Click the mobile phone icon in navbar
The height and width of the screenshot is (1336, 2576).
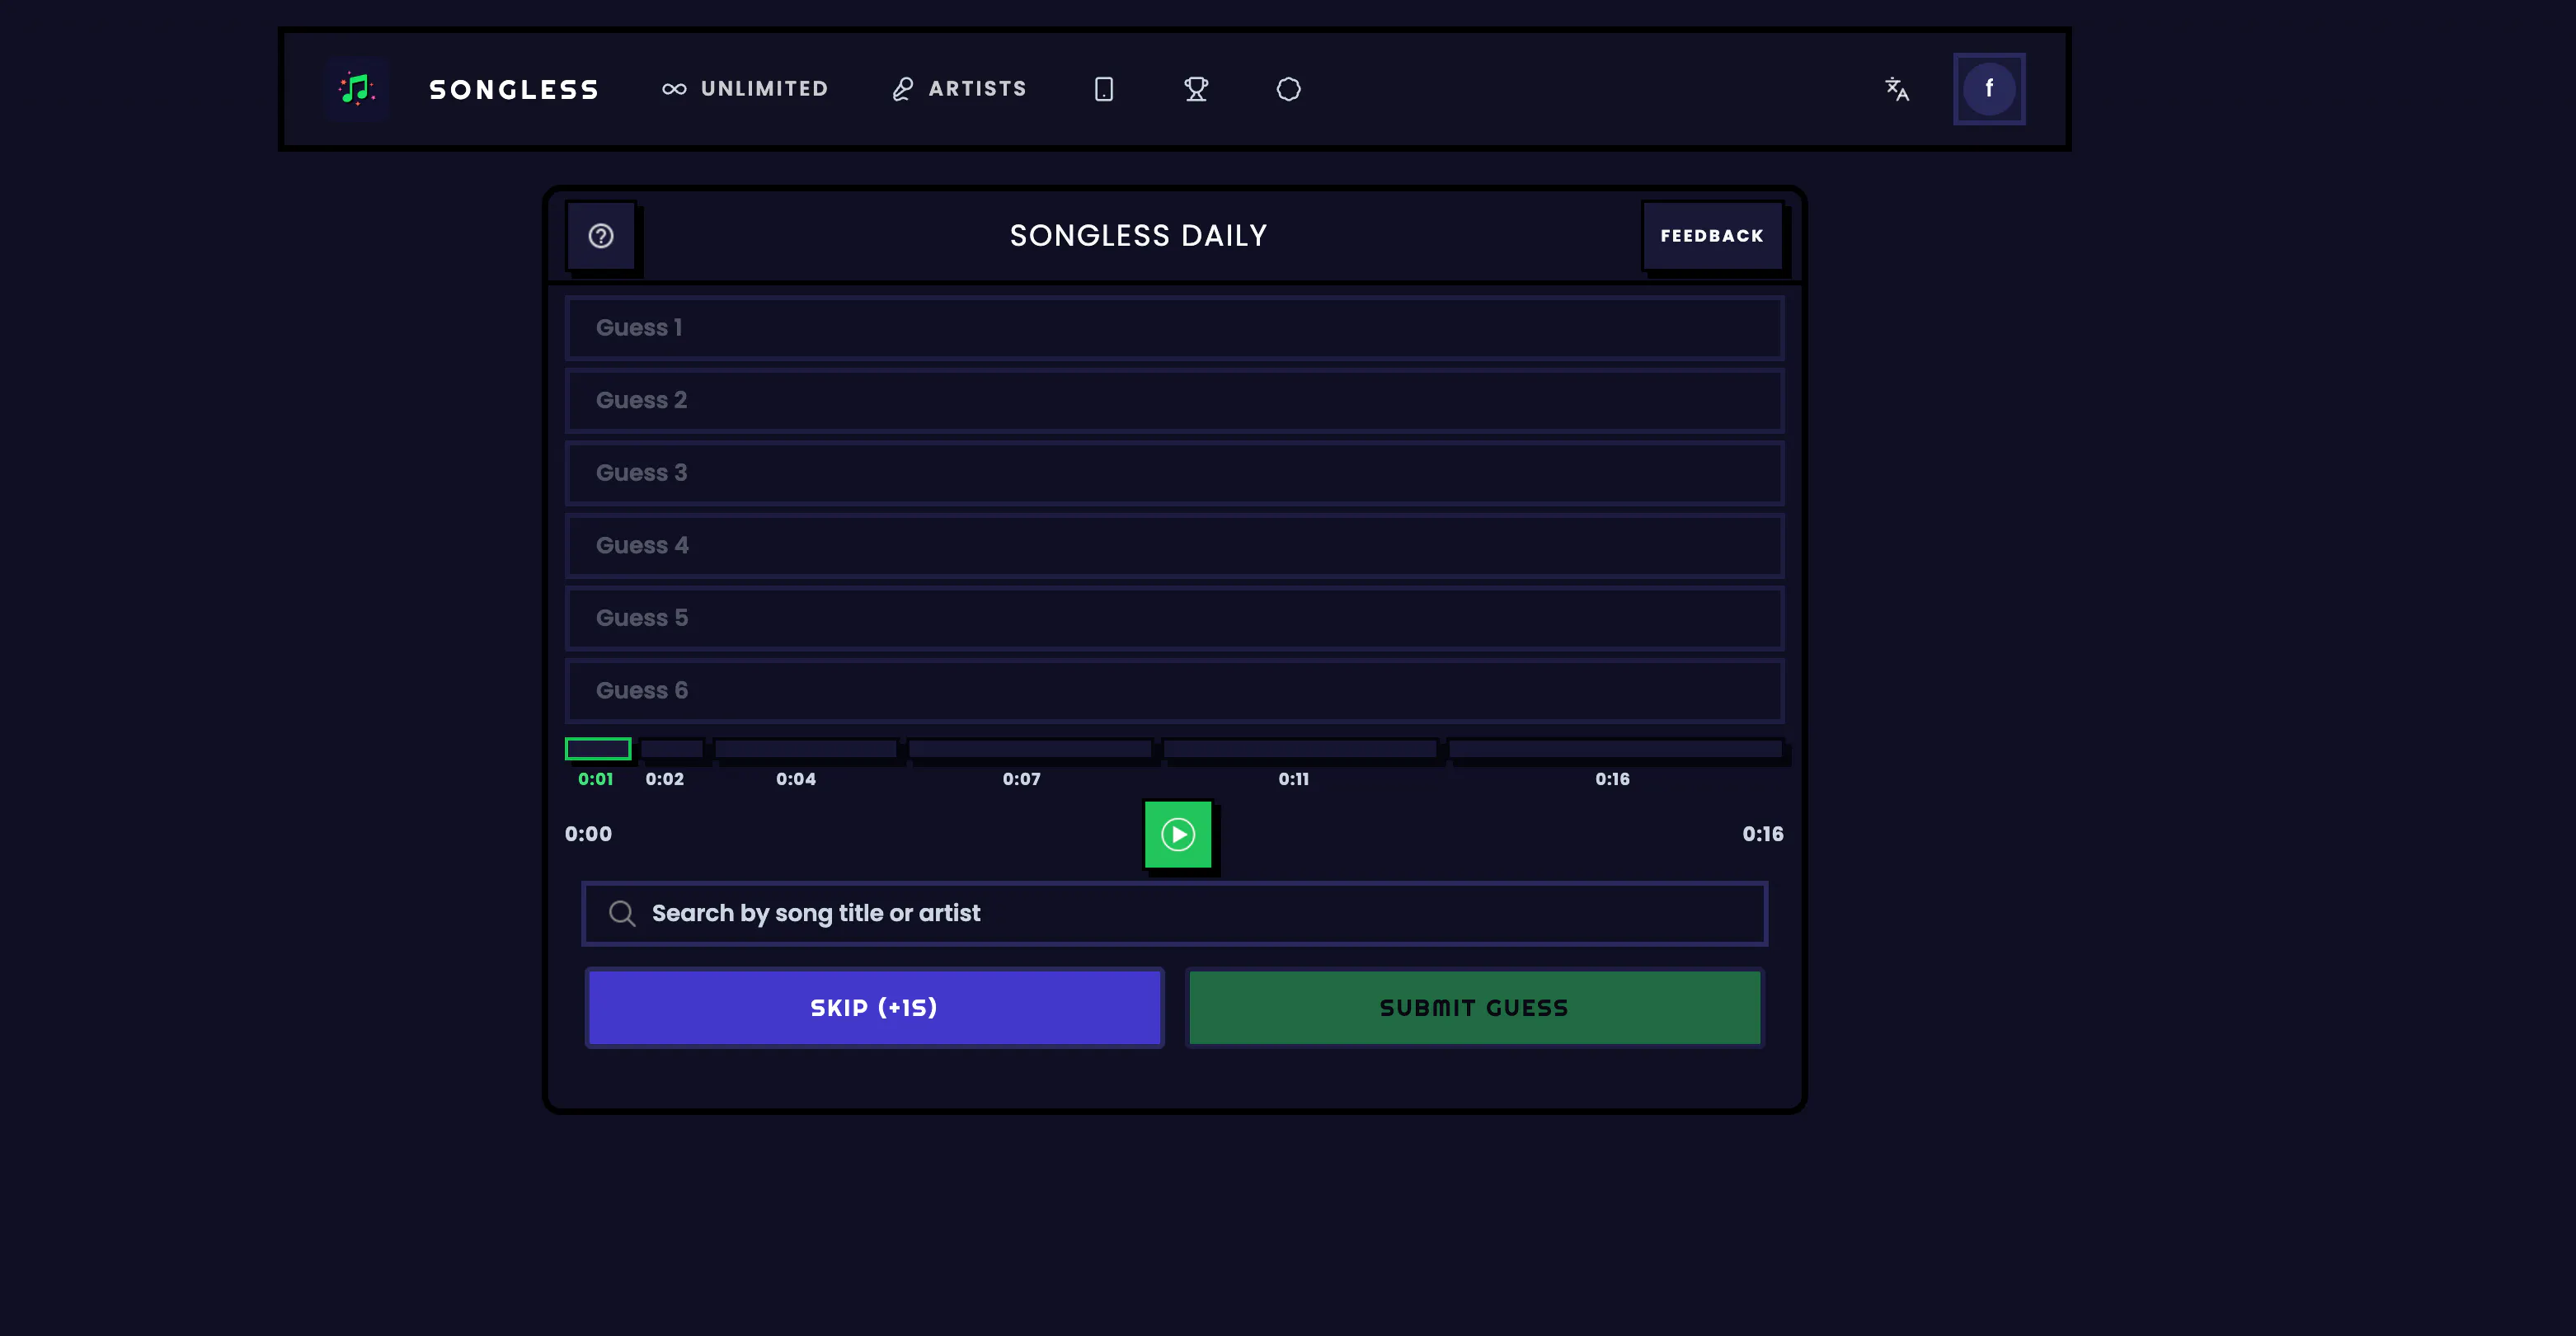pyautogui.click(x=1104, y=89)
